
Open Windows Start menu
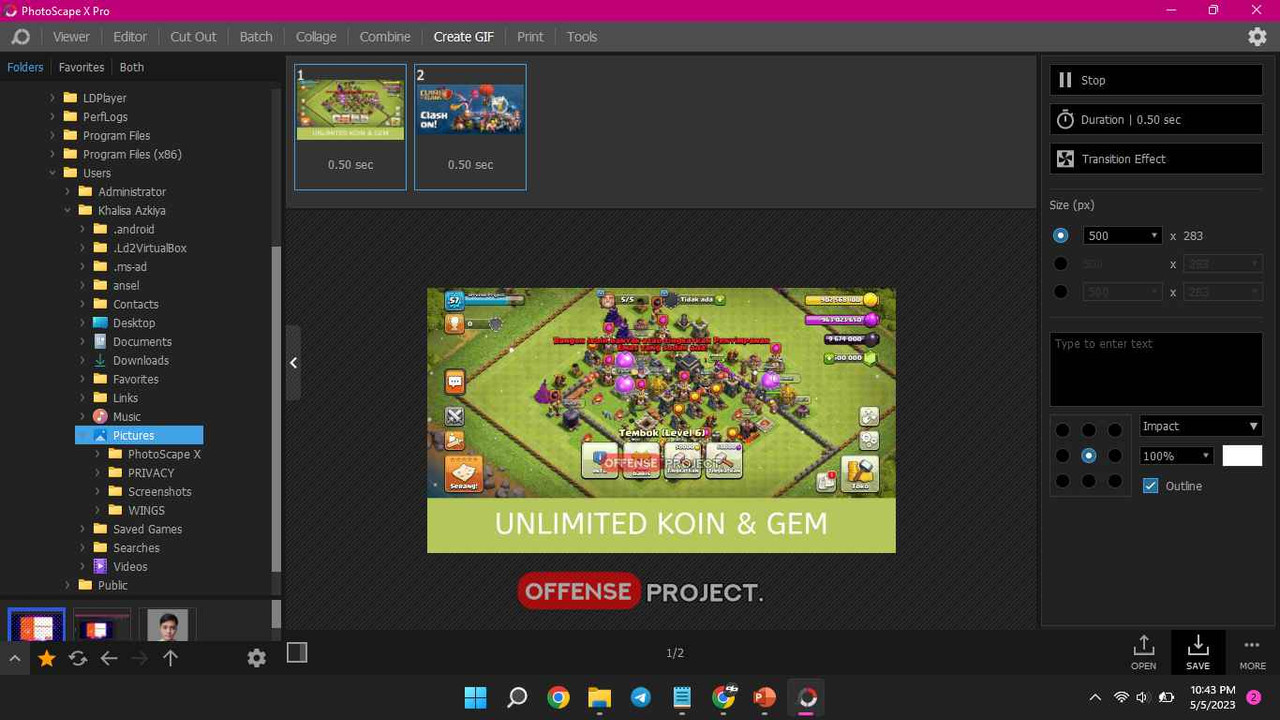click(476, 697)
